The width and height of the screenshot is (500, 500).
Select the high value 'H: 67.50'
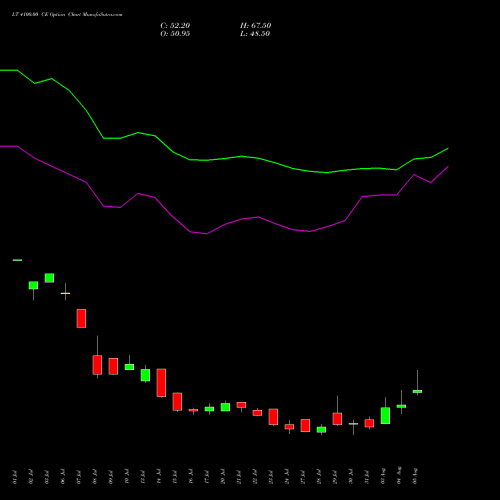pyautogui.click(x=256, y=26)
